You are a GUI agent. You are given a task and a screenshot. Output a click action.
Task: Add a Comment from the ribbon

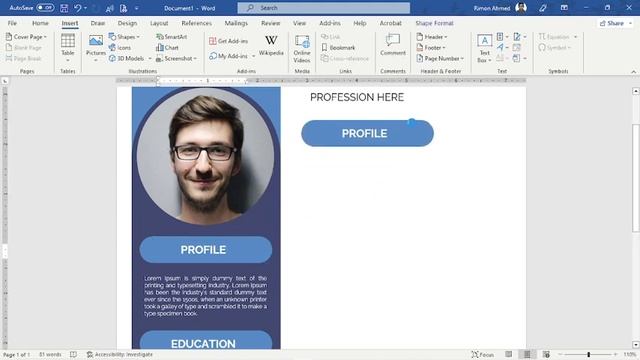coord(393,45)
